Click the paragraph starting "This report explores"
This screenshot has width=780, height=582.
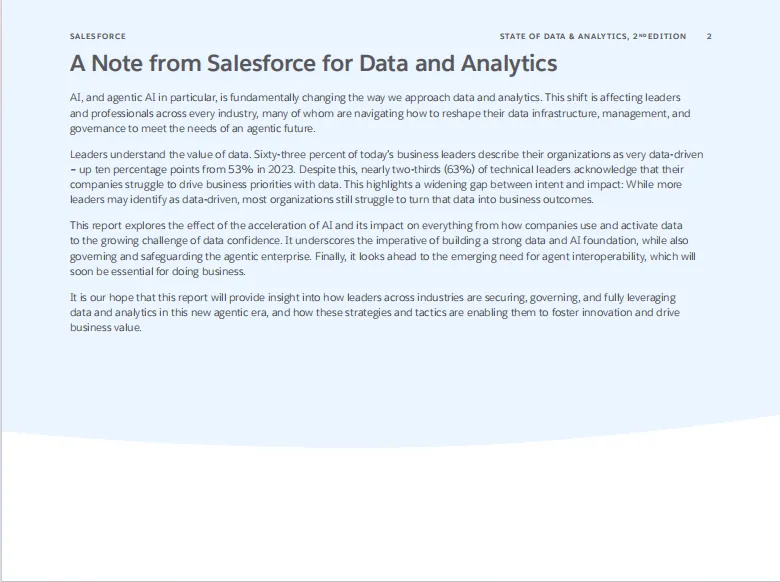click(x=383, y=248)
